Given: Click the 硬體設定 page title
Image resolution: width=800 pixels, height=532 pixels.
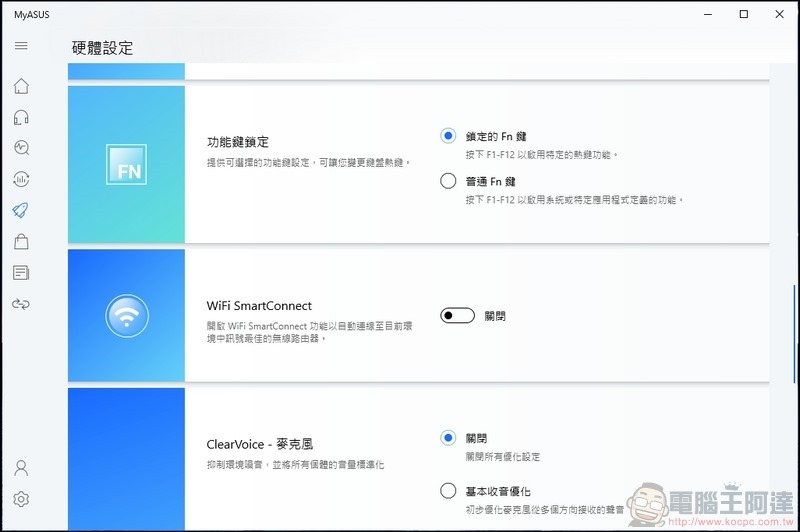Looking at the screenshot, I should [x=103, y=48].
